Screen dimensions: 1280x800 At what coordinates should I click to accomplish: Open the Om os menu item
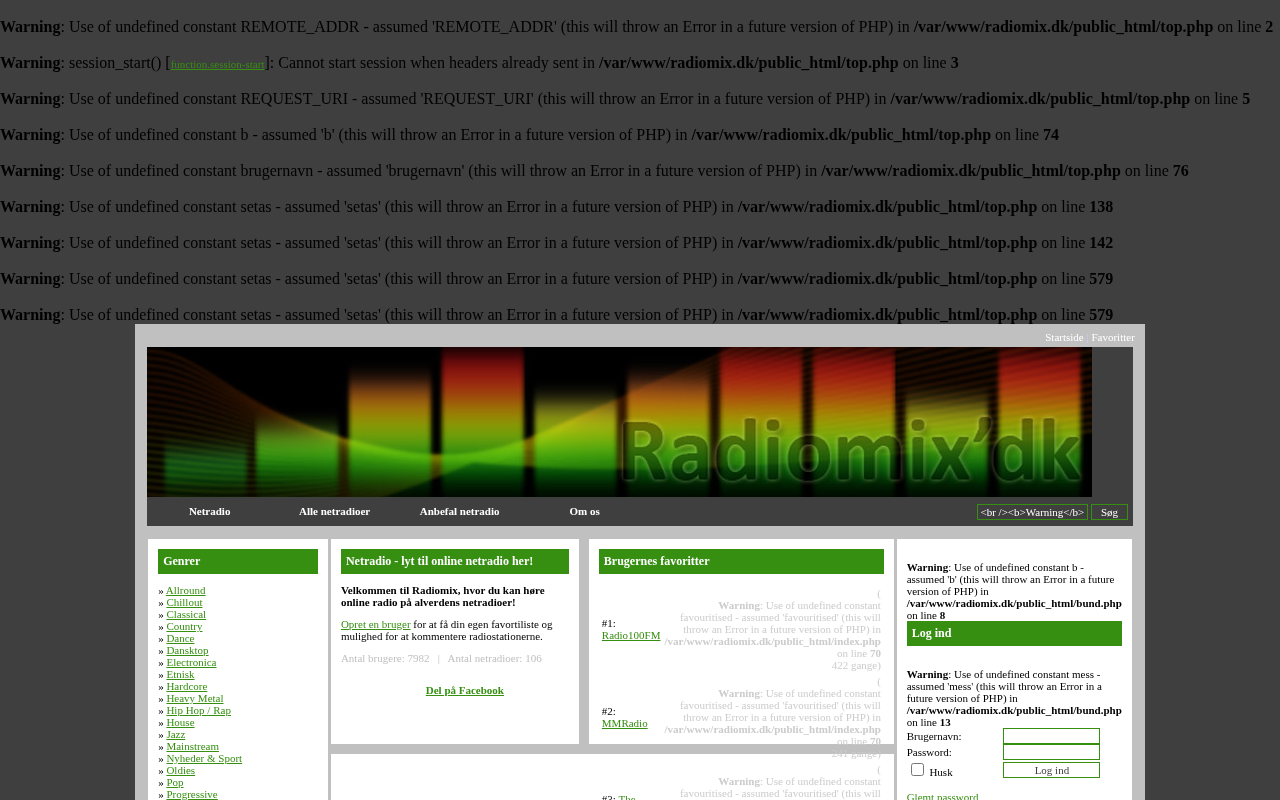click(584, 512)
